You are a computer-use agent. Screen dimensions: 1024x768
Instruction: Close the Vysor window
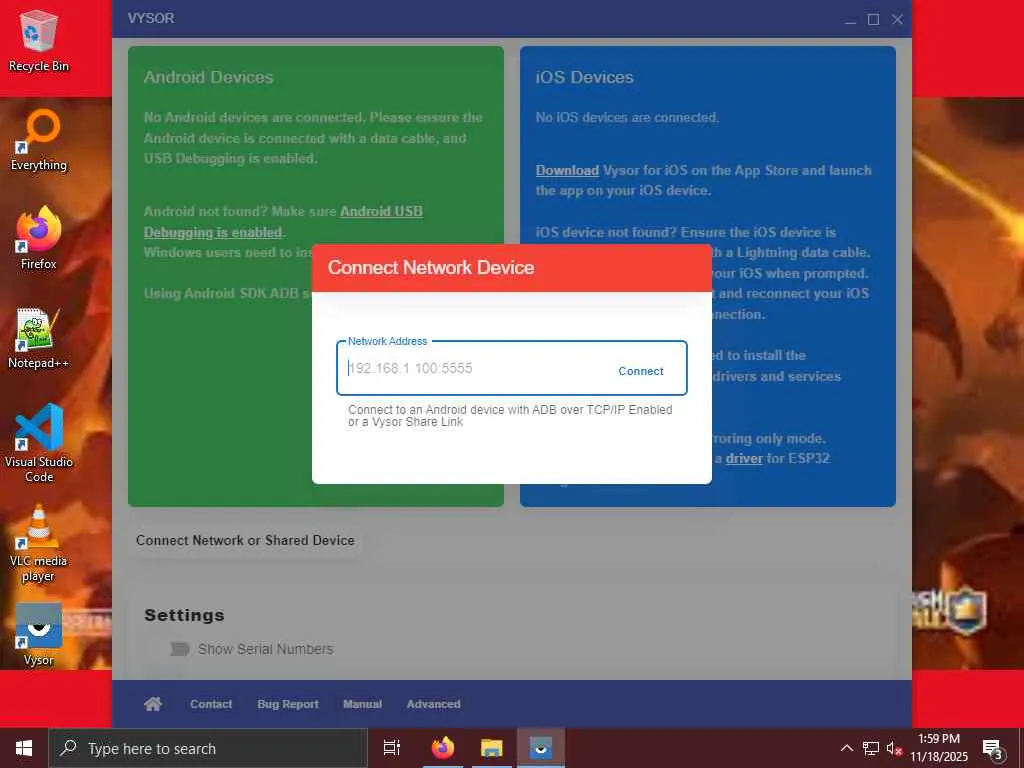pos(897,20)
